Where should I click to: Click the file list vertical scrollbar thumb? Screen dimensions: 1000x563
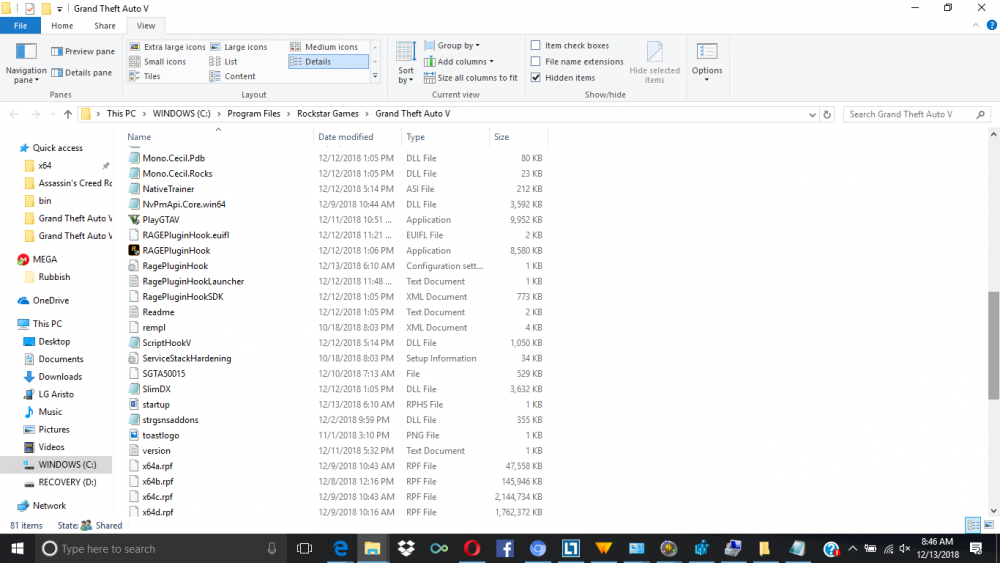993,345
